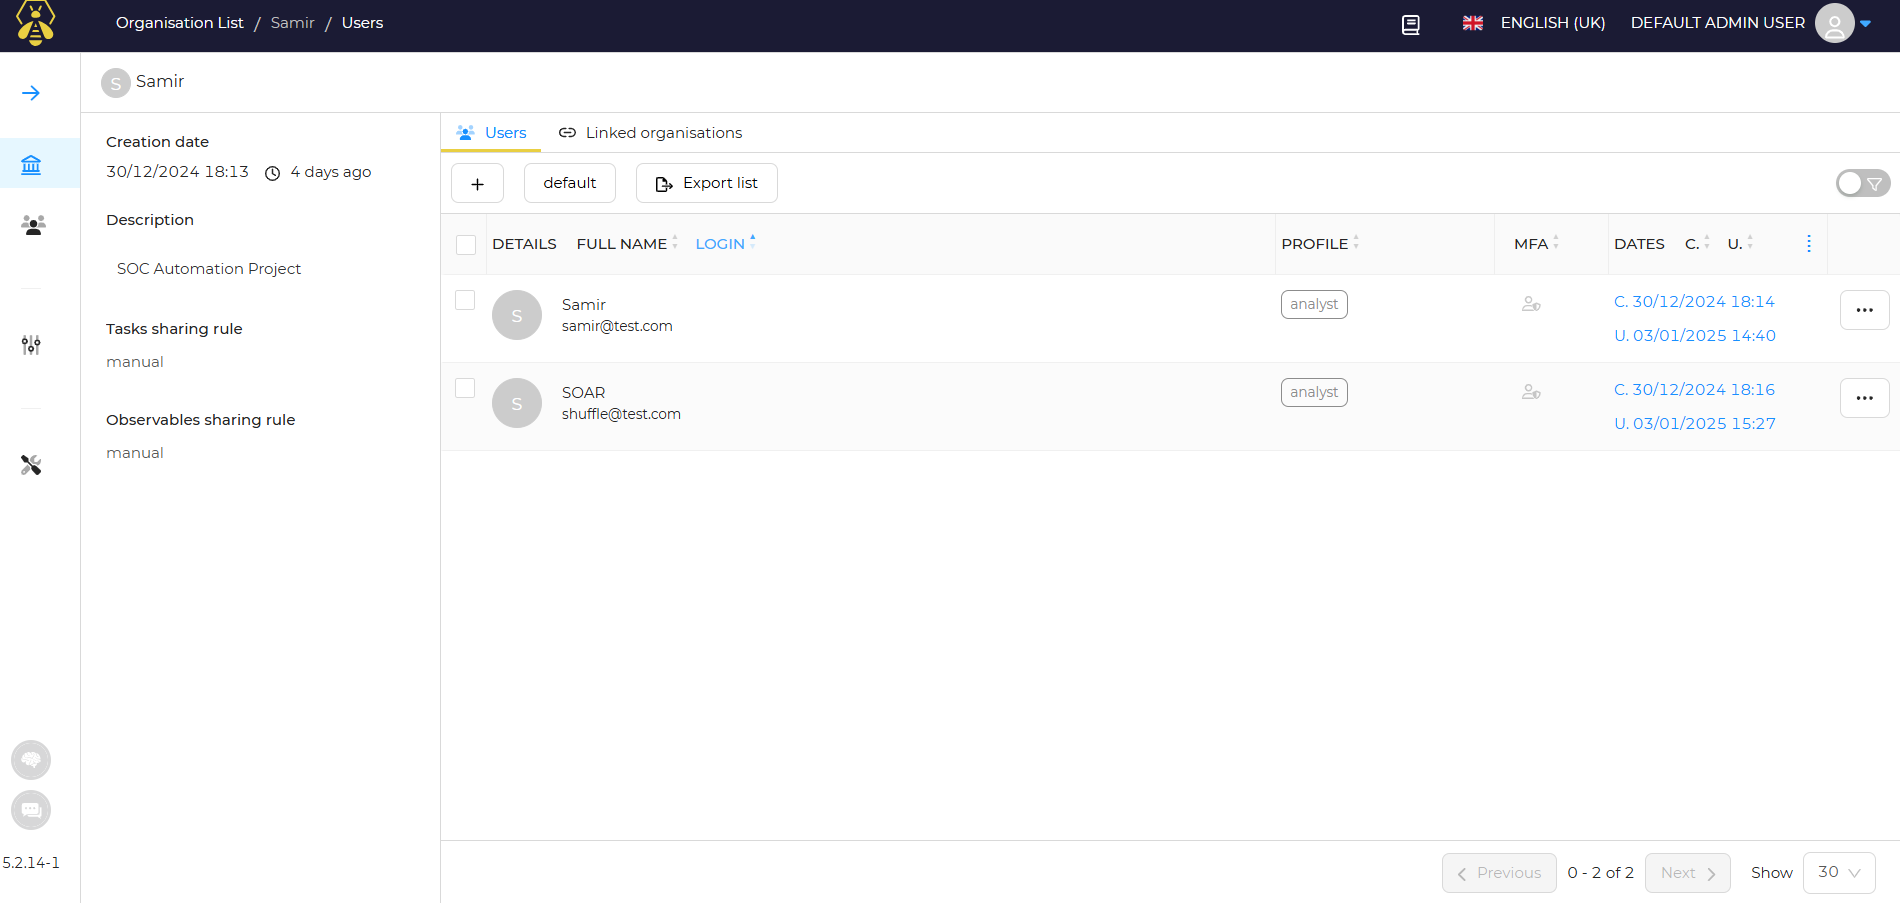Click the ENGLISH (UK) language link

tap(1551, 22)
